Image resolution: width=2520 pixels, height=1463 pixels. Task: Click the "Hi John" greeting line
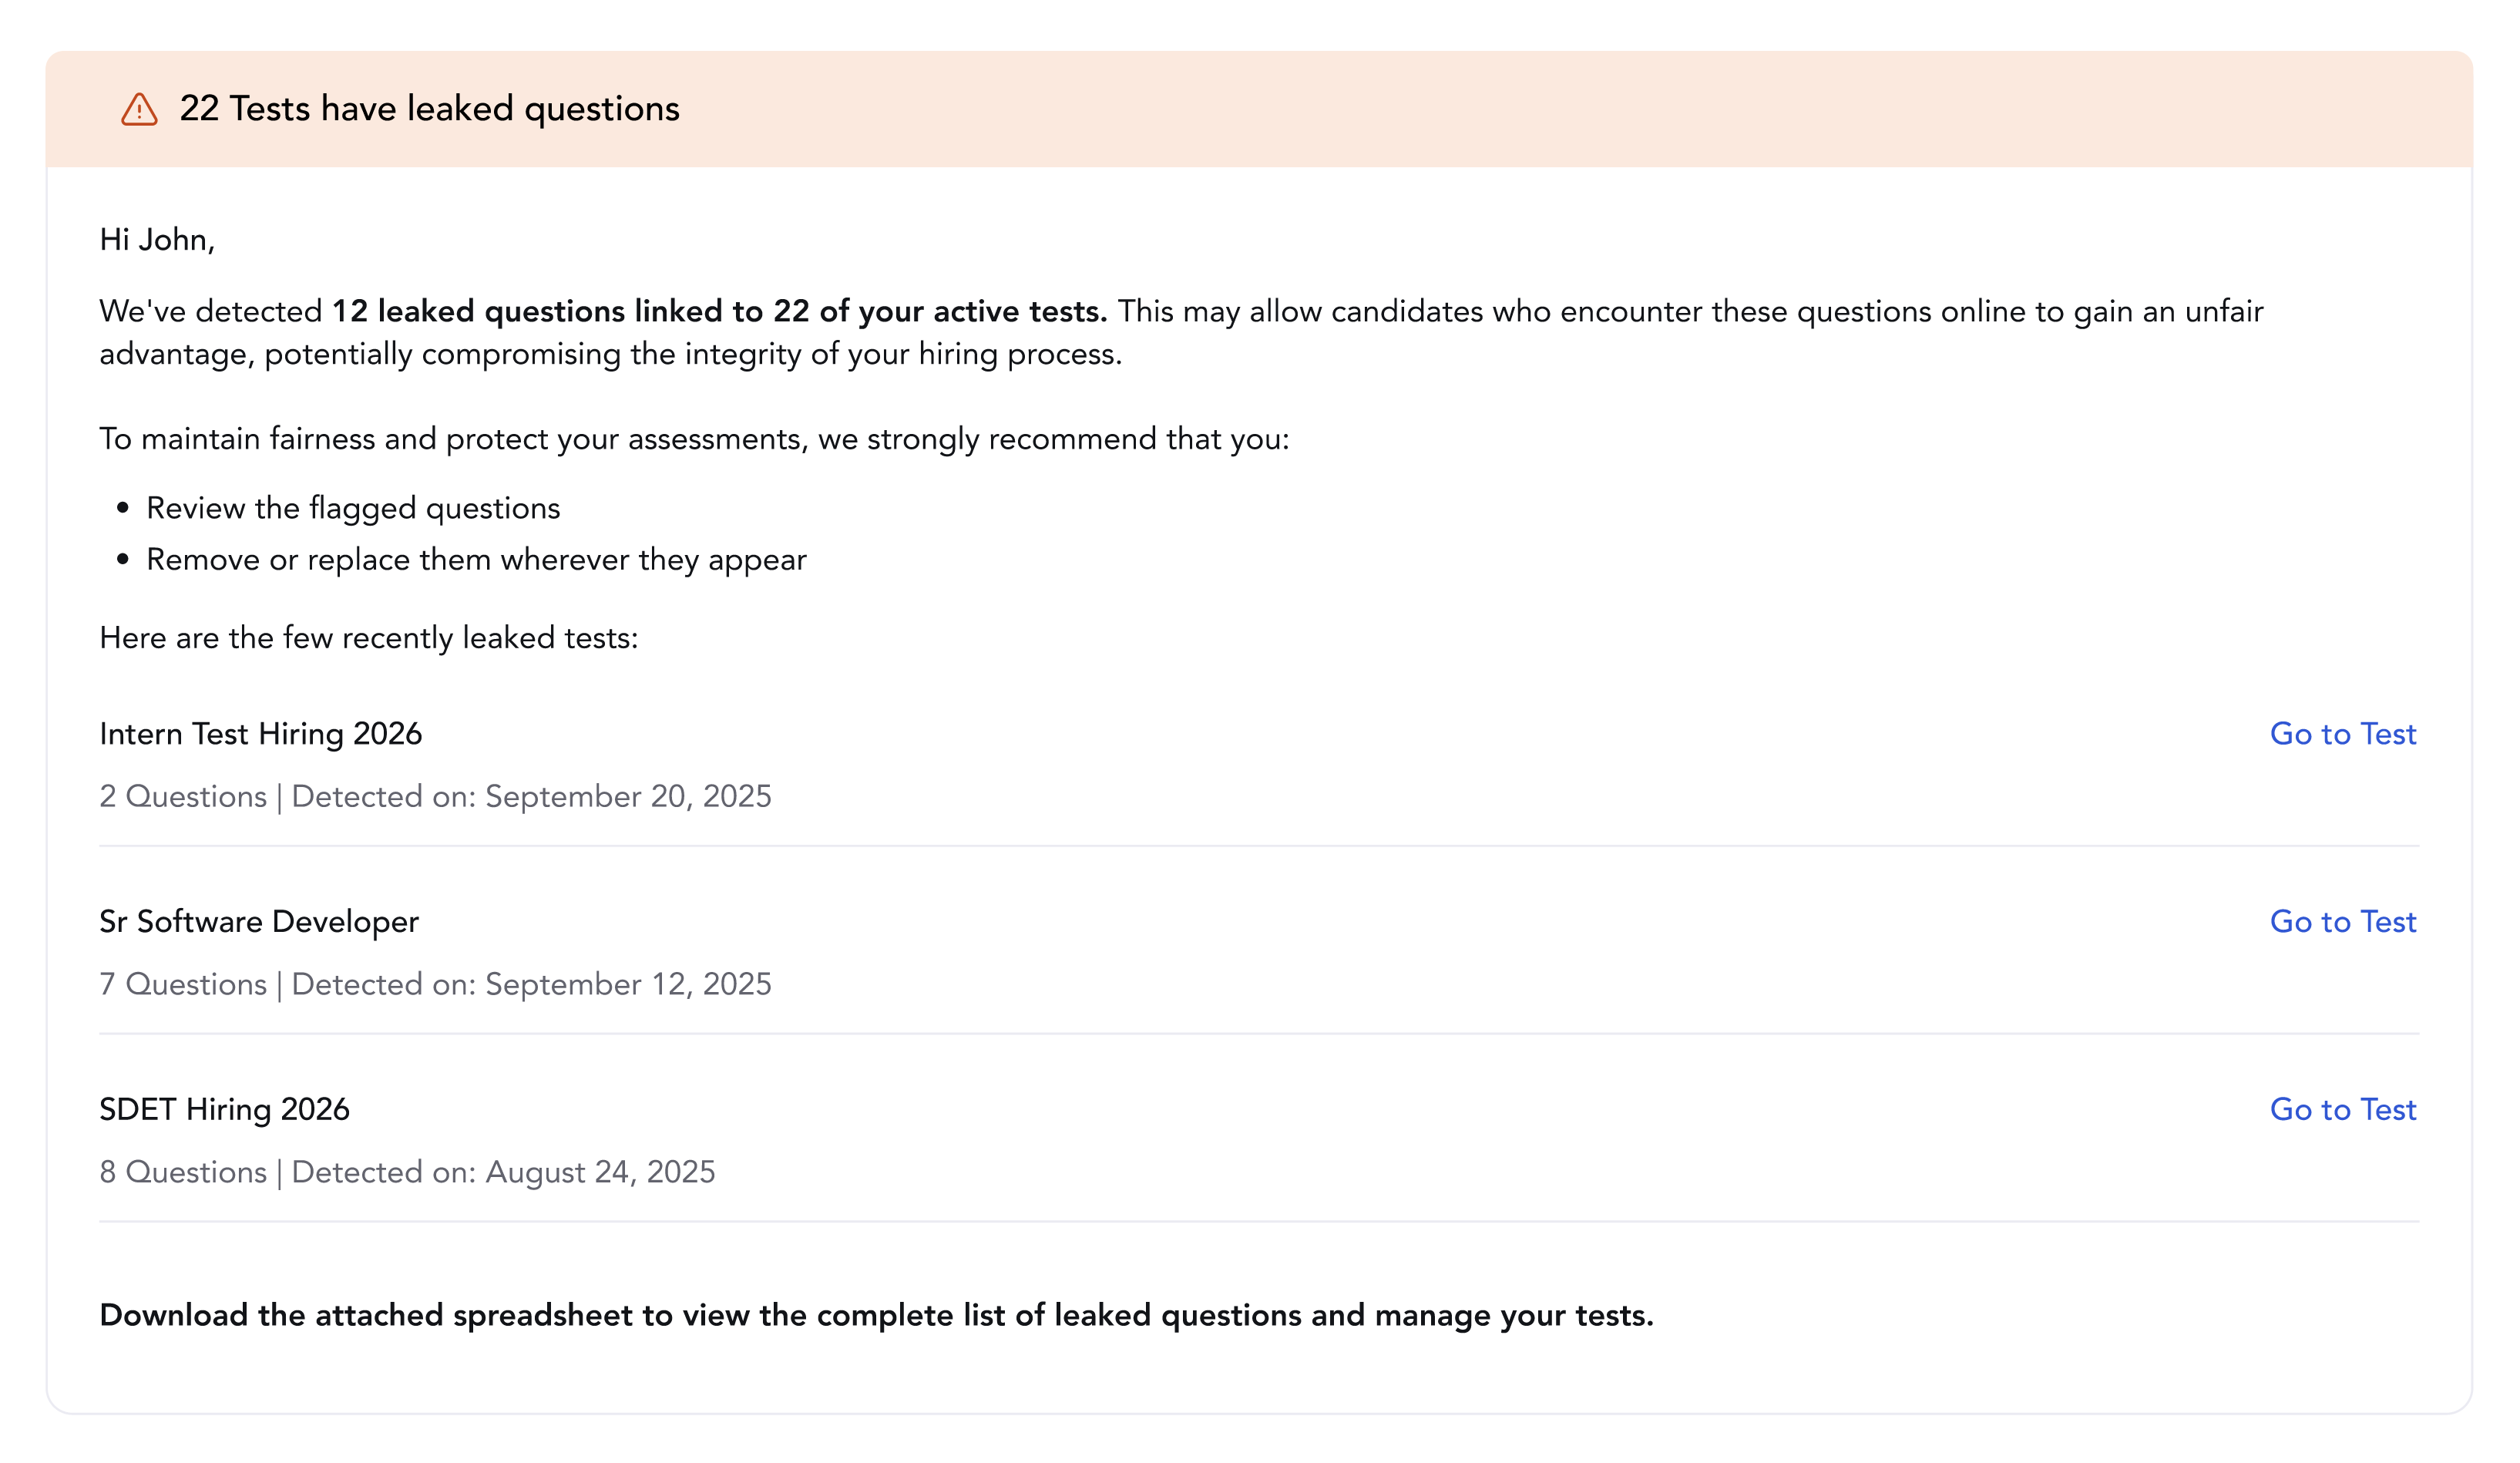point(160,239)
